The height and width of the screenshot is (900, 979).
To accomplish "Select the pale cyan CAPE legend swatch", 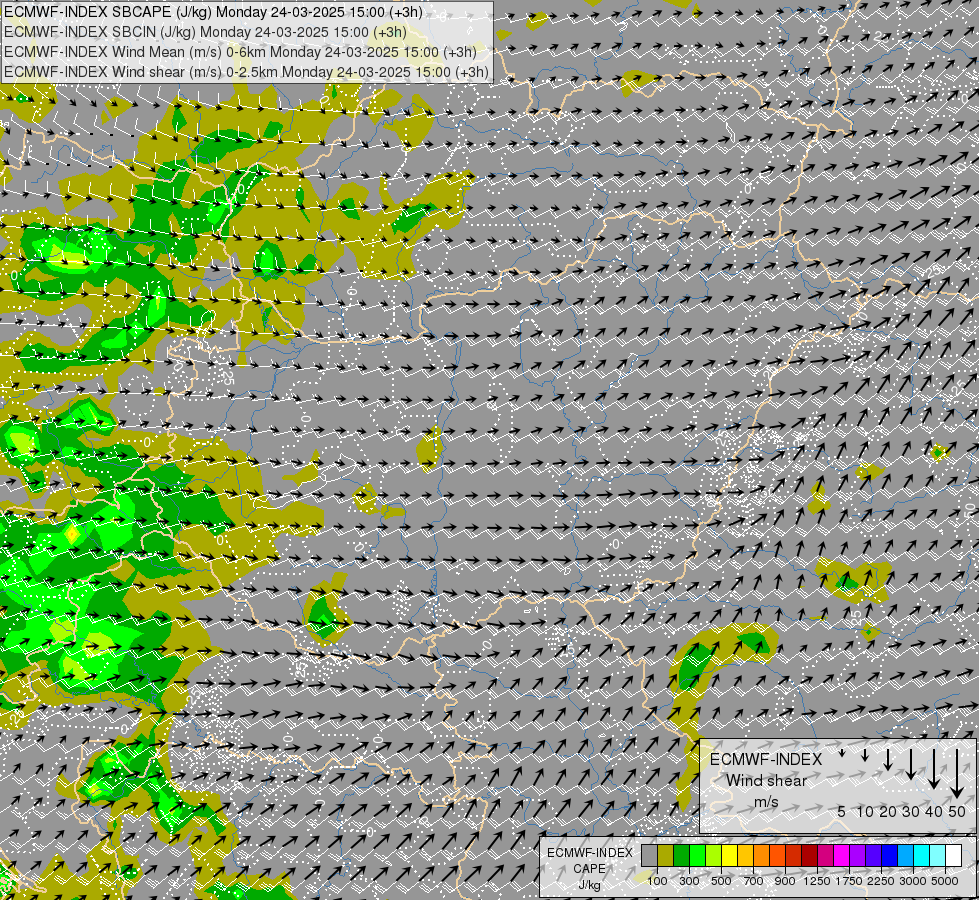I will point(937,856).
